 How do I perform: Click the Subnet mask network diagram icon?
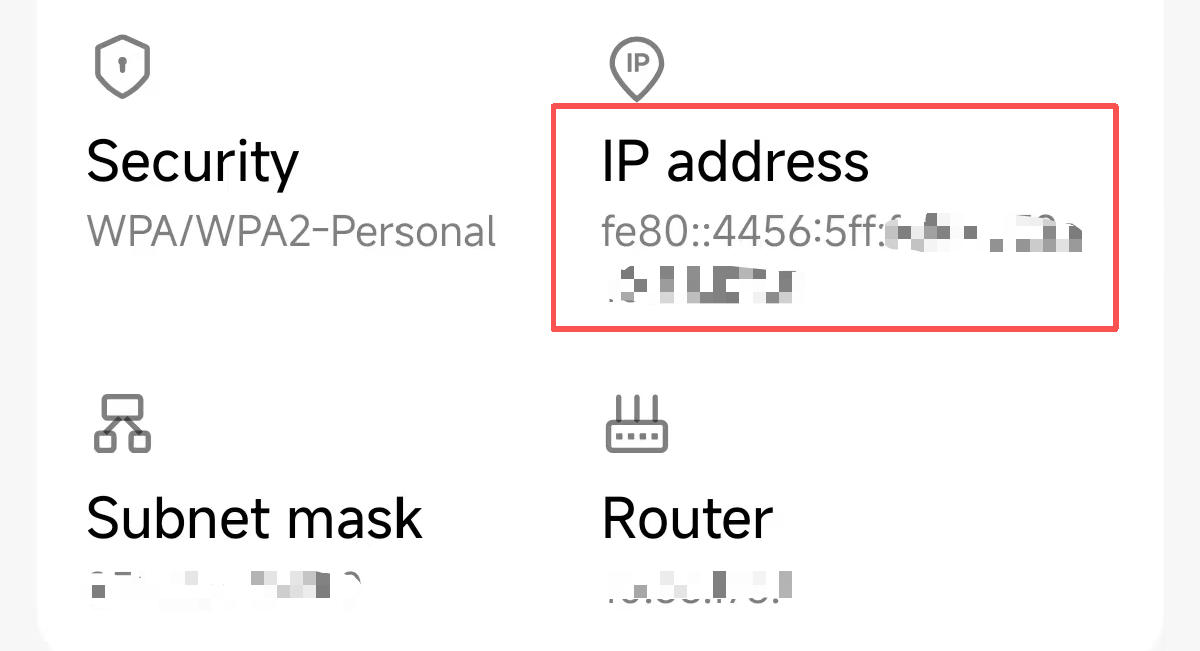122,422
